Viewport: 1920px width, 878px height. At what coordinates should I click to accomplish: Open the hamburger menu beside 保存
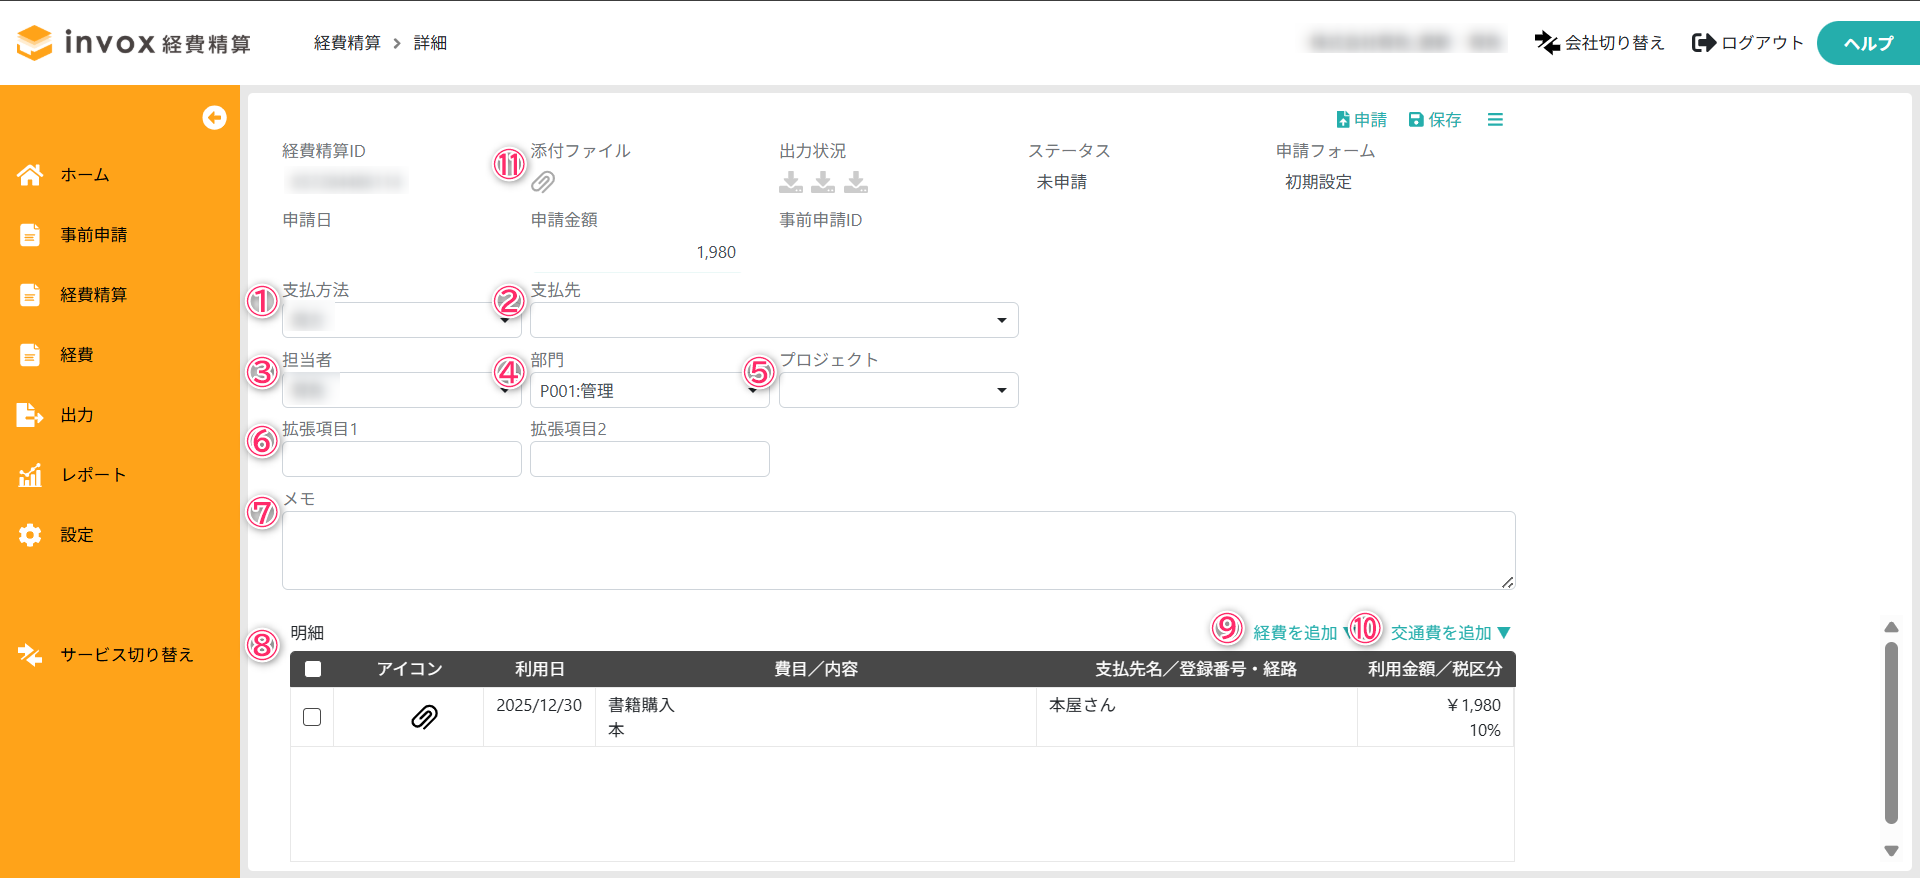[1495, 120]
